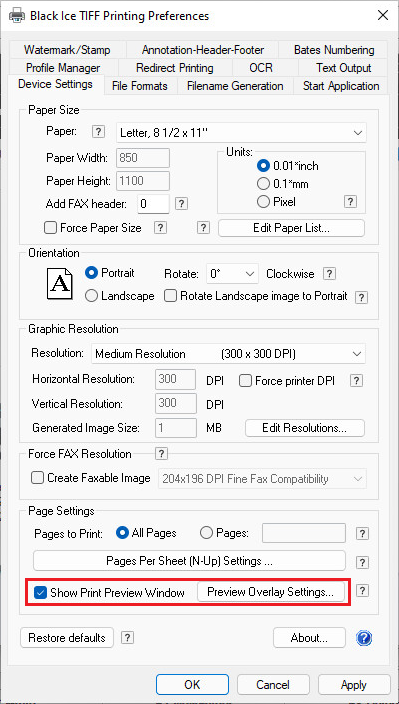
Task: Click the Add FAX header input field
Action: (x=153, y=204)
